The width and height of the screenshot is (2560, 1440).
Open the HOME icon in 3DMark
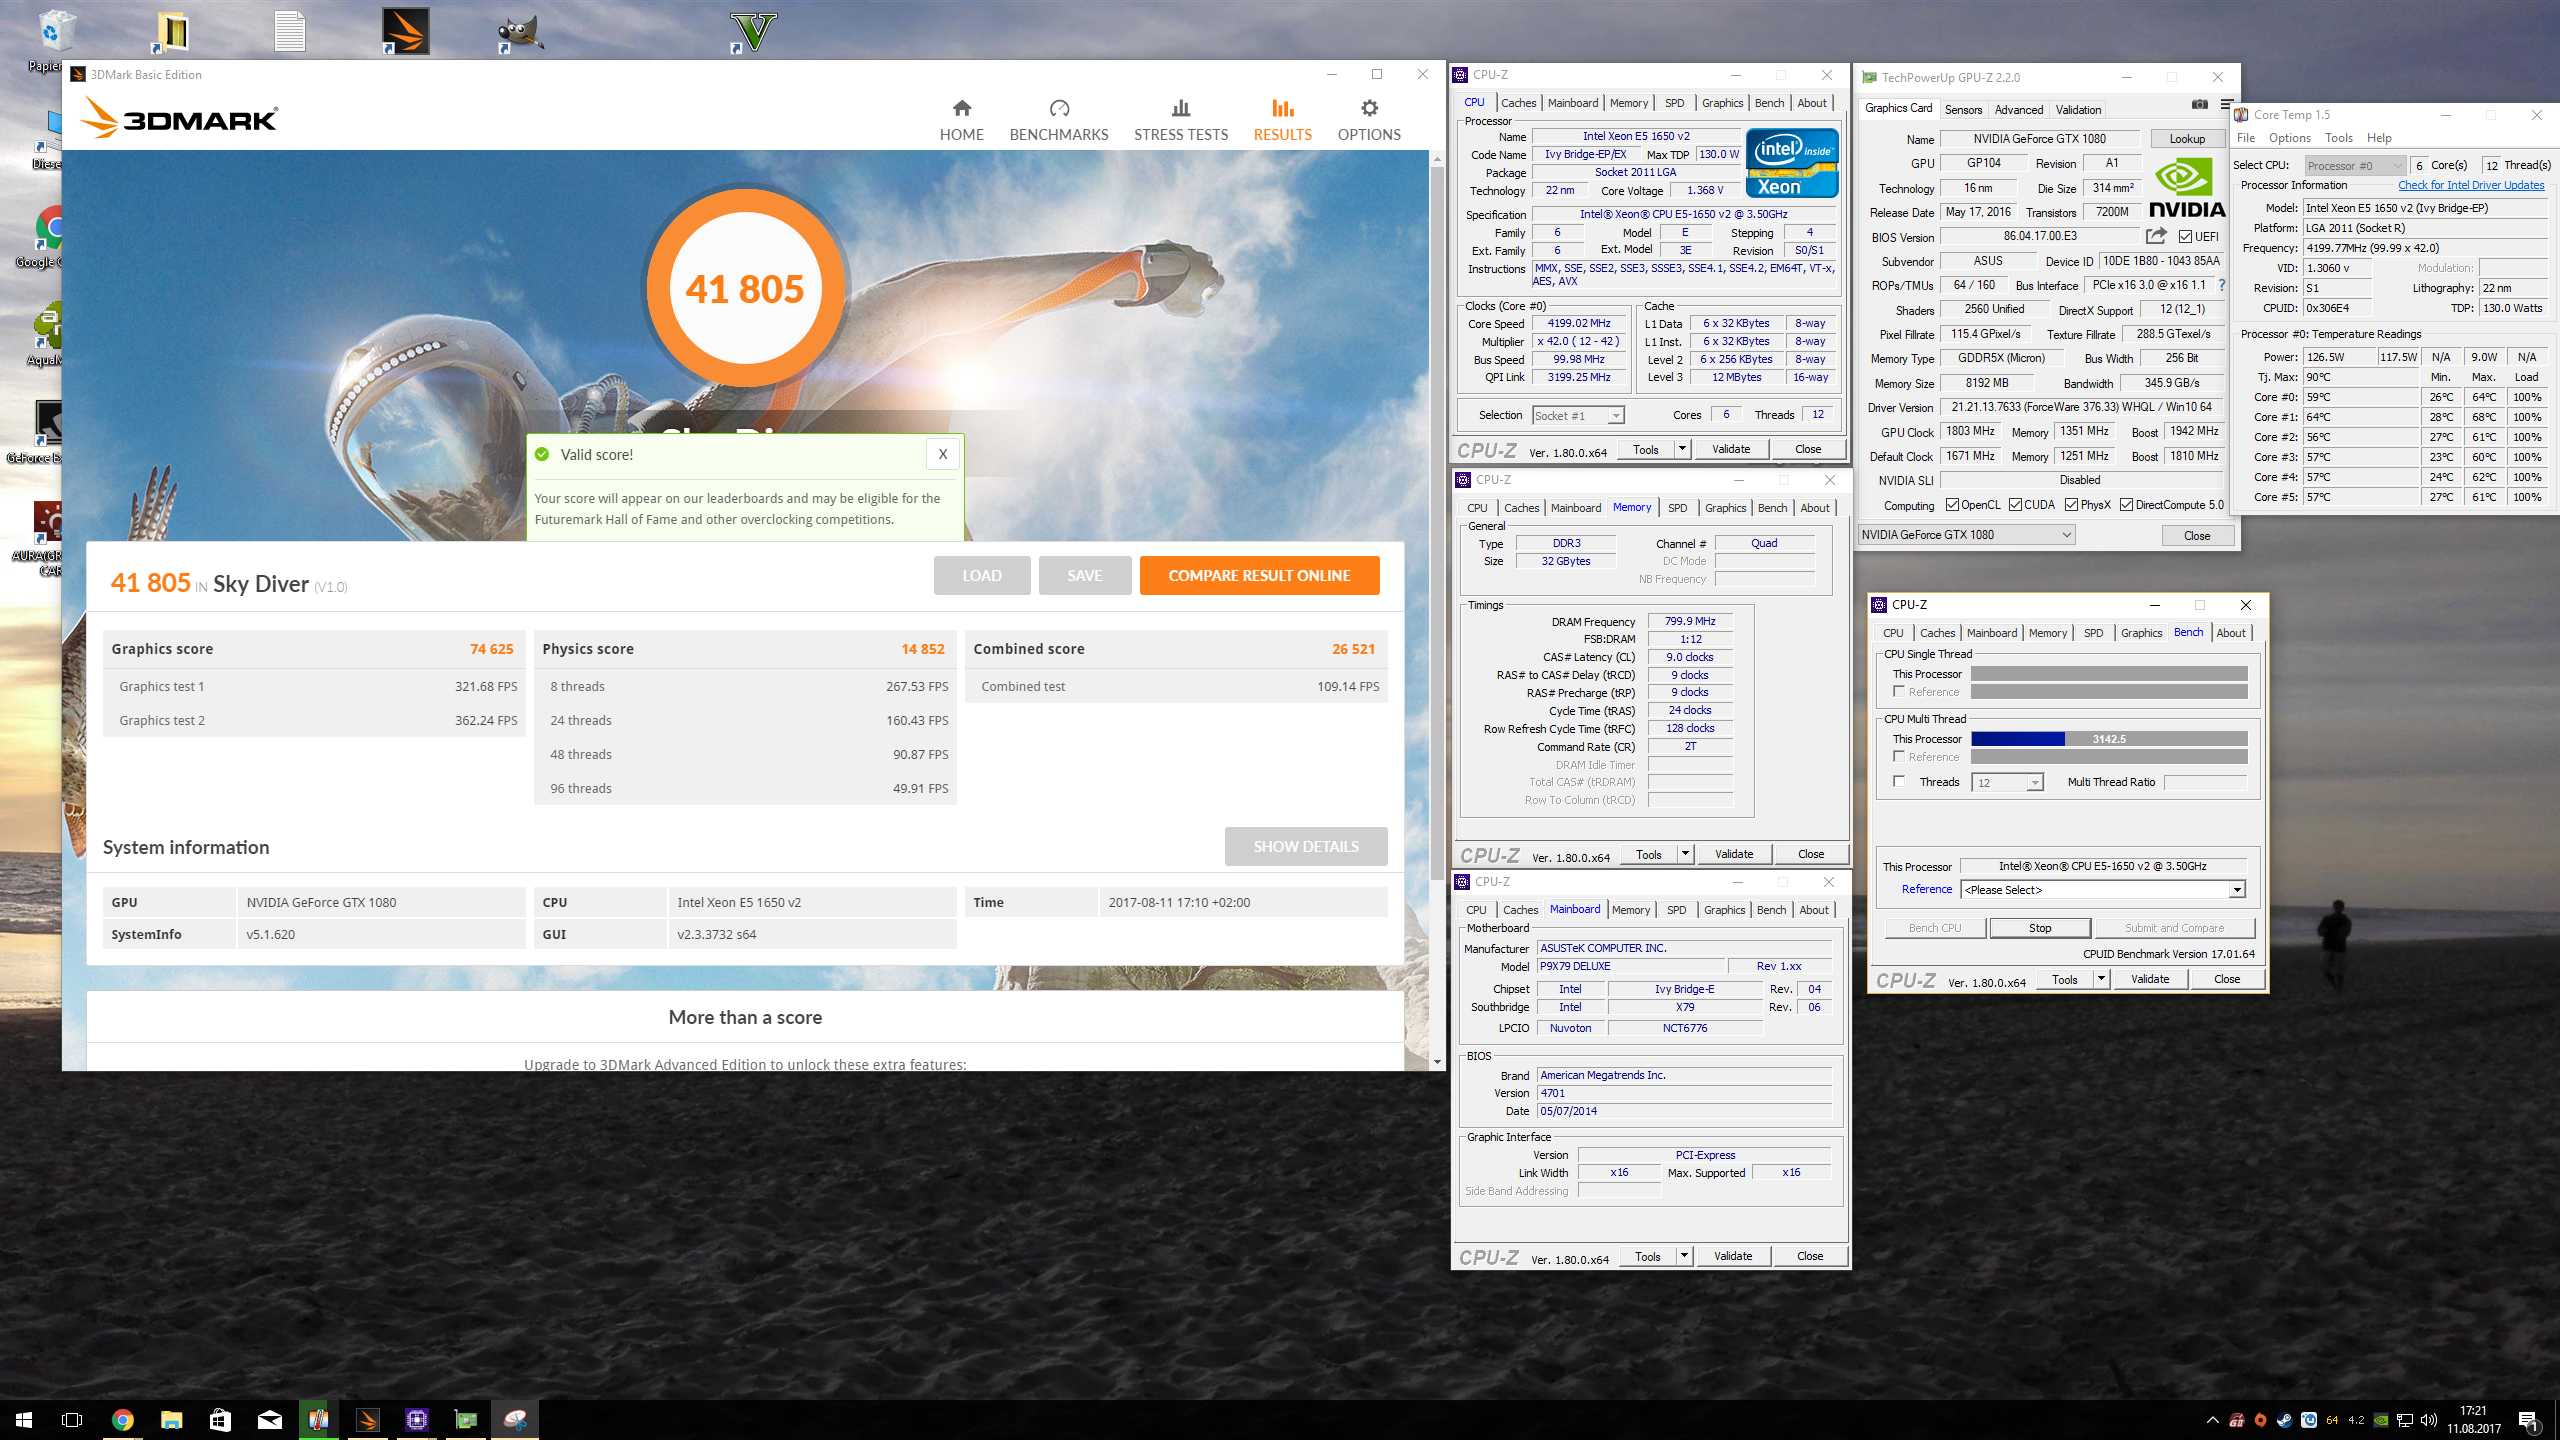961,108
